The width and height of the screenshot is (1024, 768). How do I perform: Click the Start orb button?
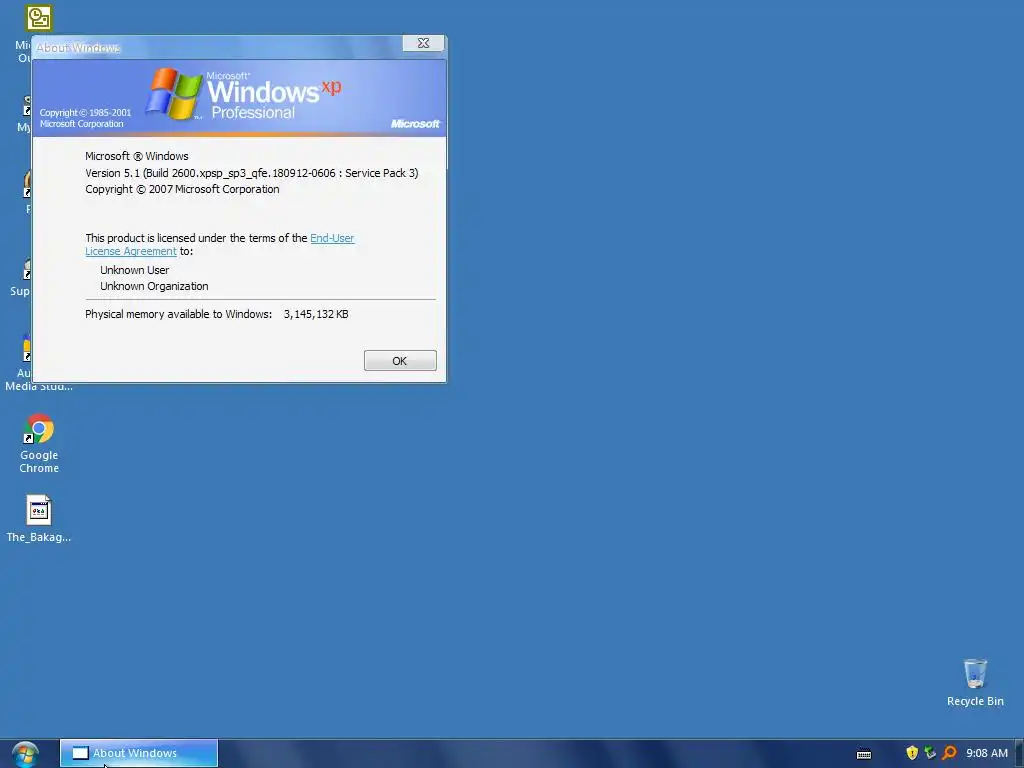(x=25, y=754)
